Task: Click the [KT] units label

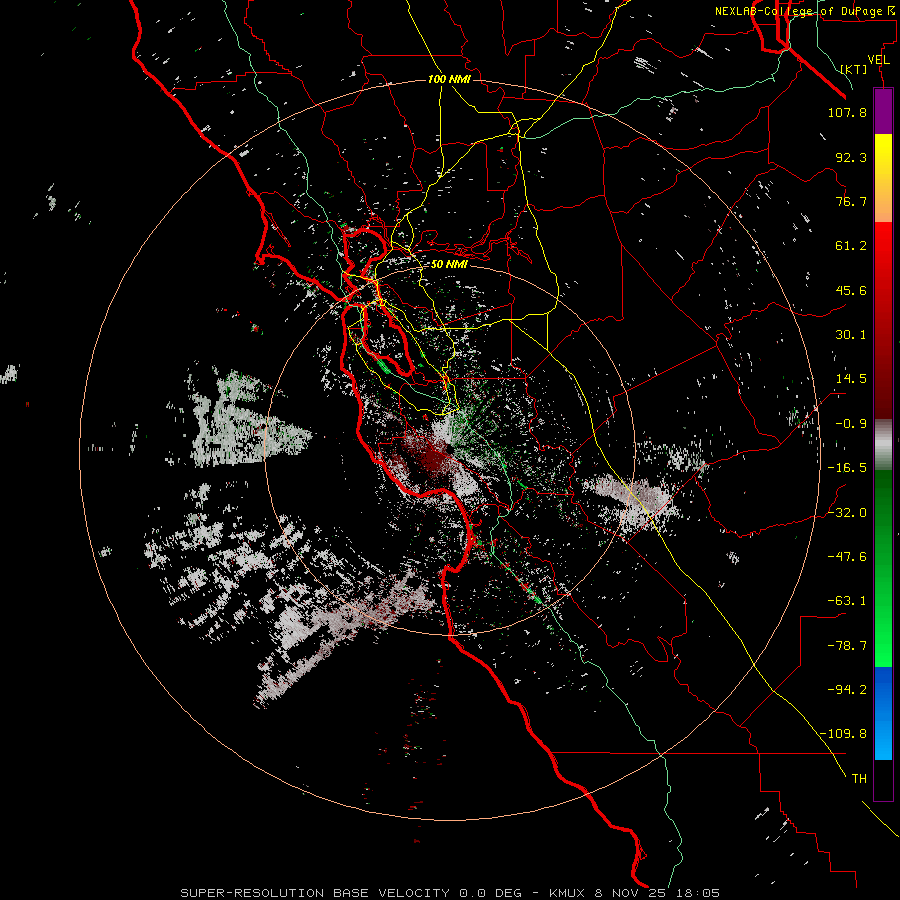Action: 854,69
